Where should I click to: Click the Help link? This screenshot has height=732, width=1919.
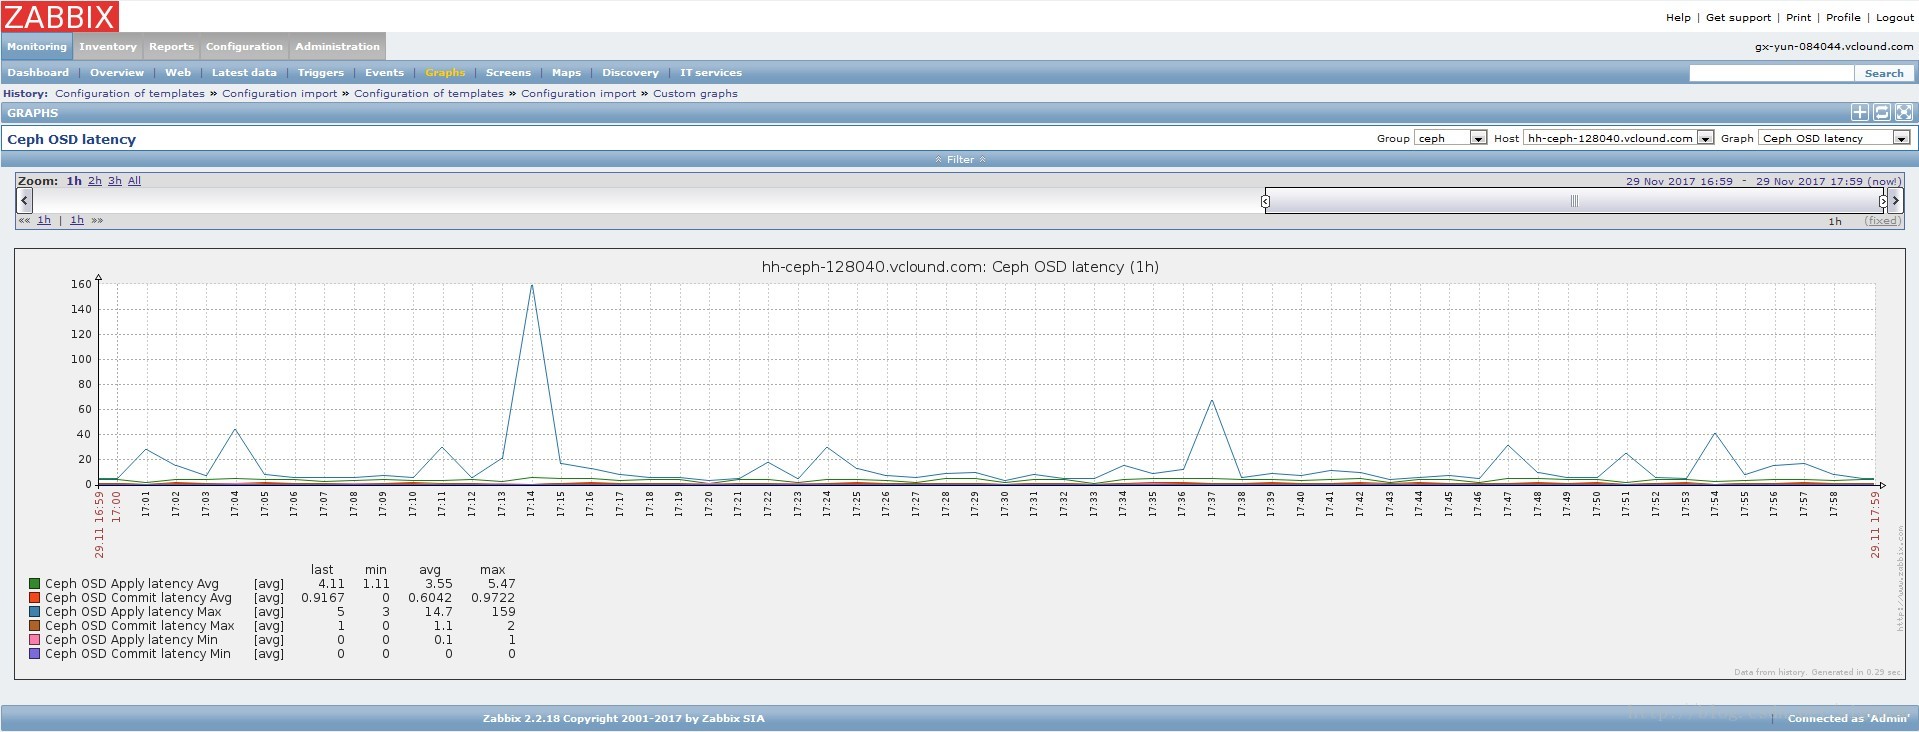1678,17
